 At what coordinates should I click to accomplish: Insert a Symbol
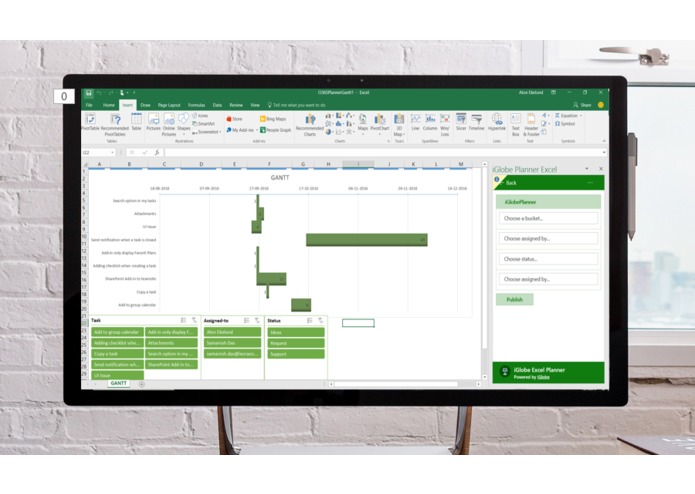[x=565, y=124]
